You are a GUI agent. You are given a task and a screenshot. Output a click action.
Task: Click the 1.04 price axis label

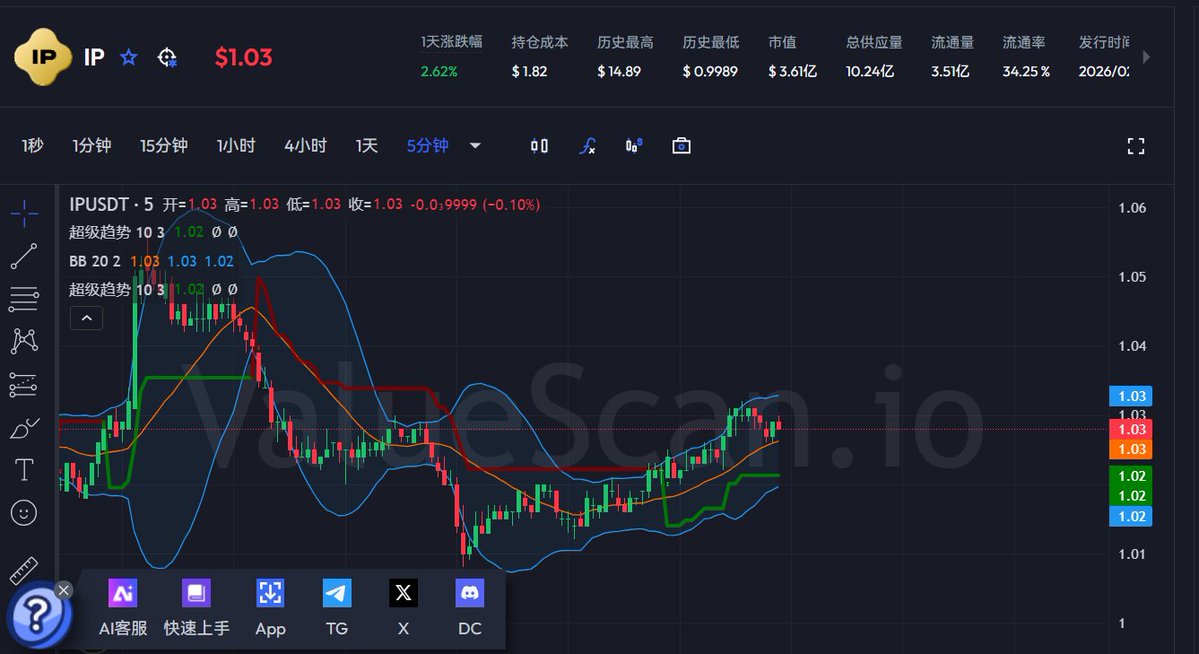1132,347
